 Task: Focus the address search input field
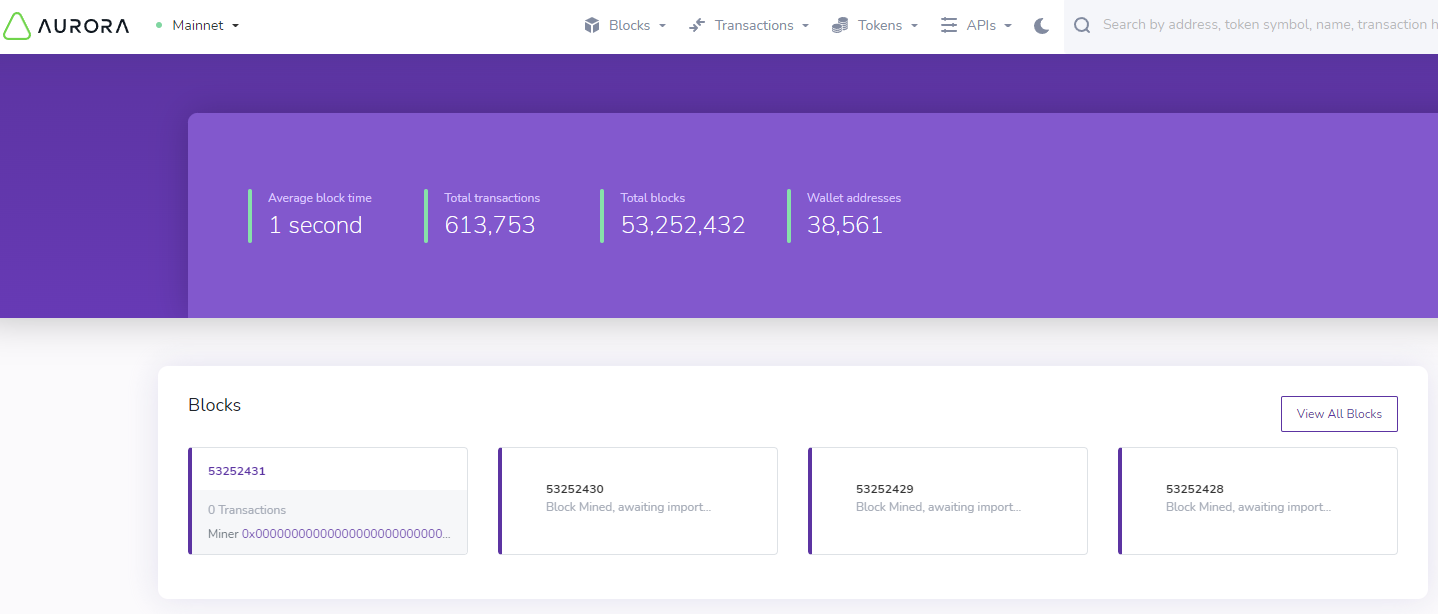(1269, 25)
